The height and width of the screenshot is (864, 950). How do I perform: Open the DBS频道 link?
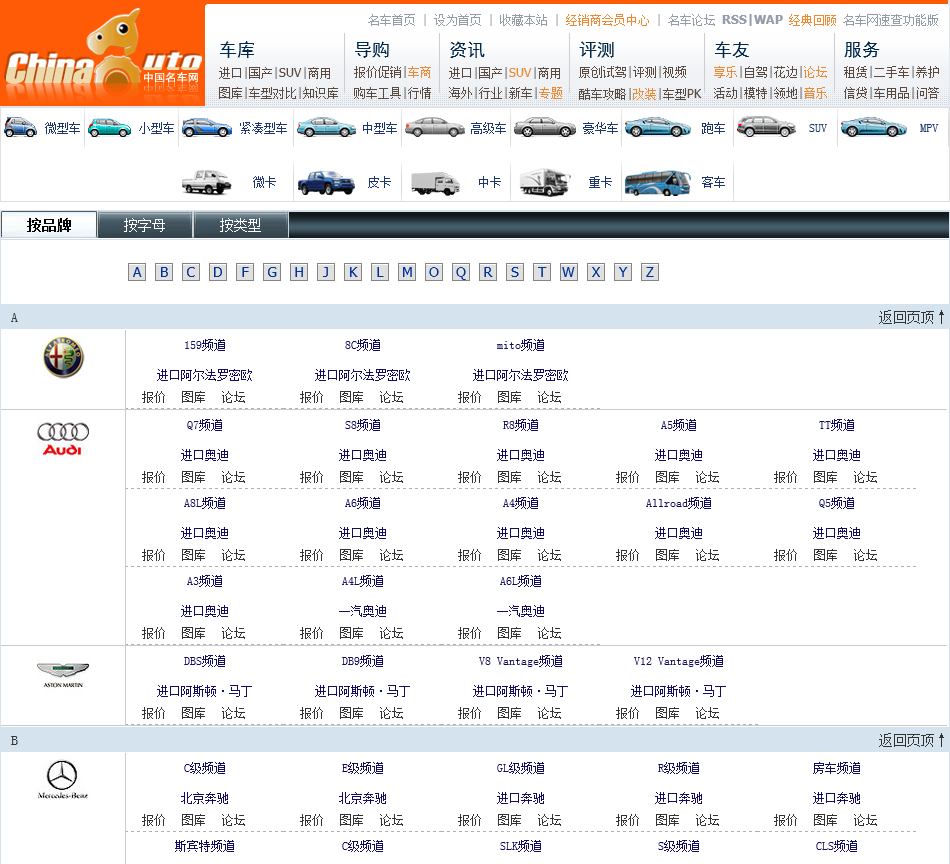coord(205,662)
